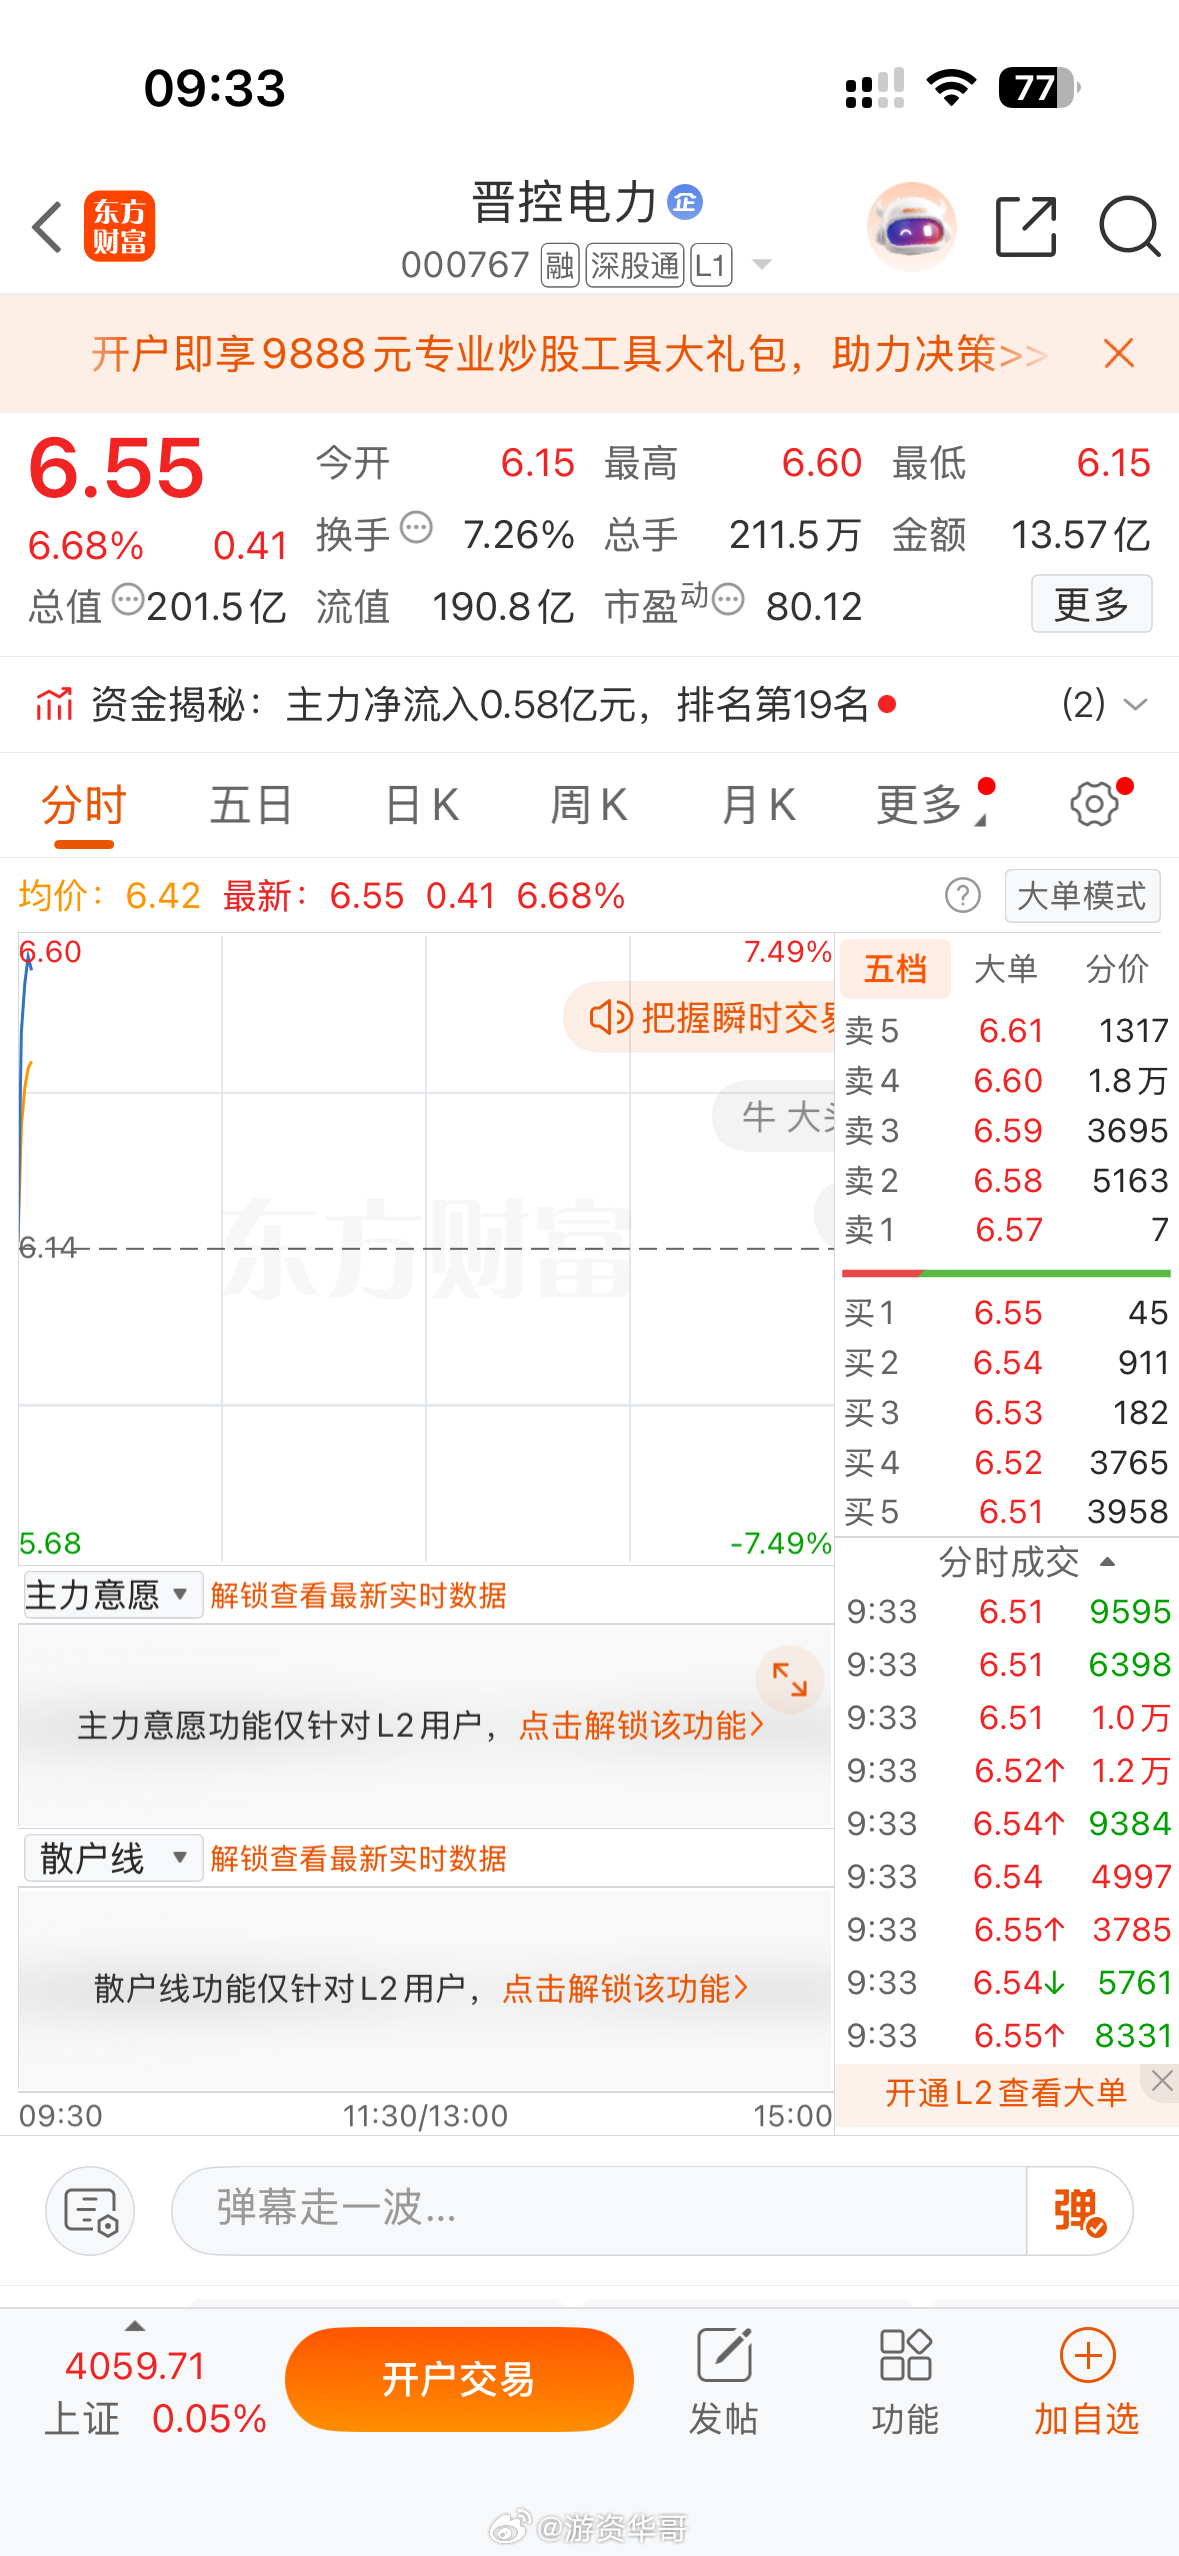Expand the 资金揭秘 (2) chevron
The width and height of the screenshot is (1179, 2556).
(x=1135, y=704)
